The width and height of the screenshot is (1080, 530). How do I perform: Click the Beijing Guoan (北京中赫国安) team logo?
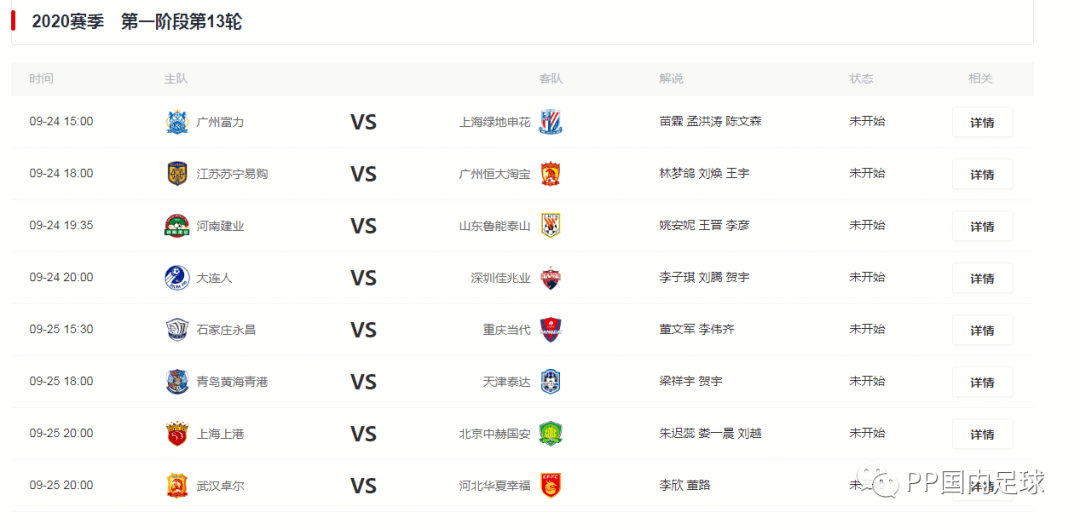551,434
